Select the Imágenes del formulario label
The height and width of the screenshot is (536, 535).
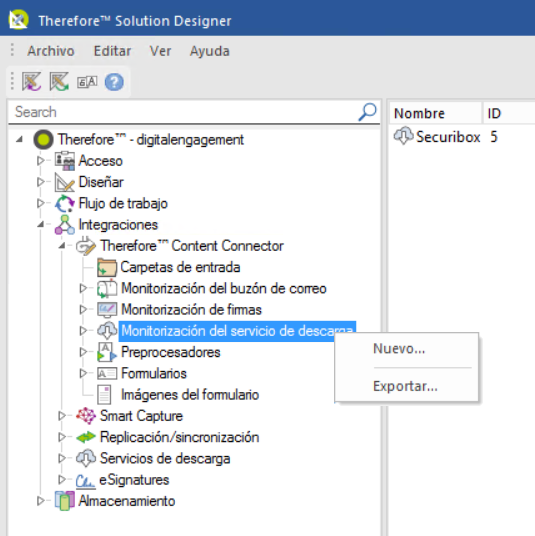pos(190,395)
